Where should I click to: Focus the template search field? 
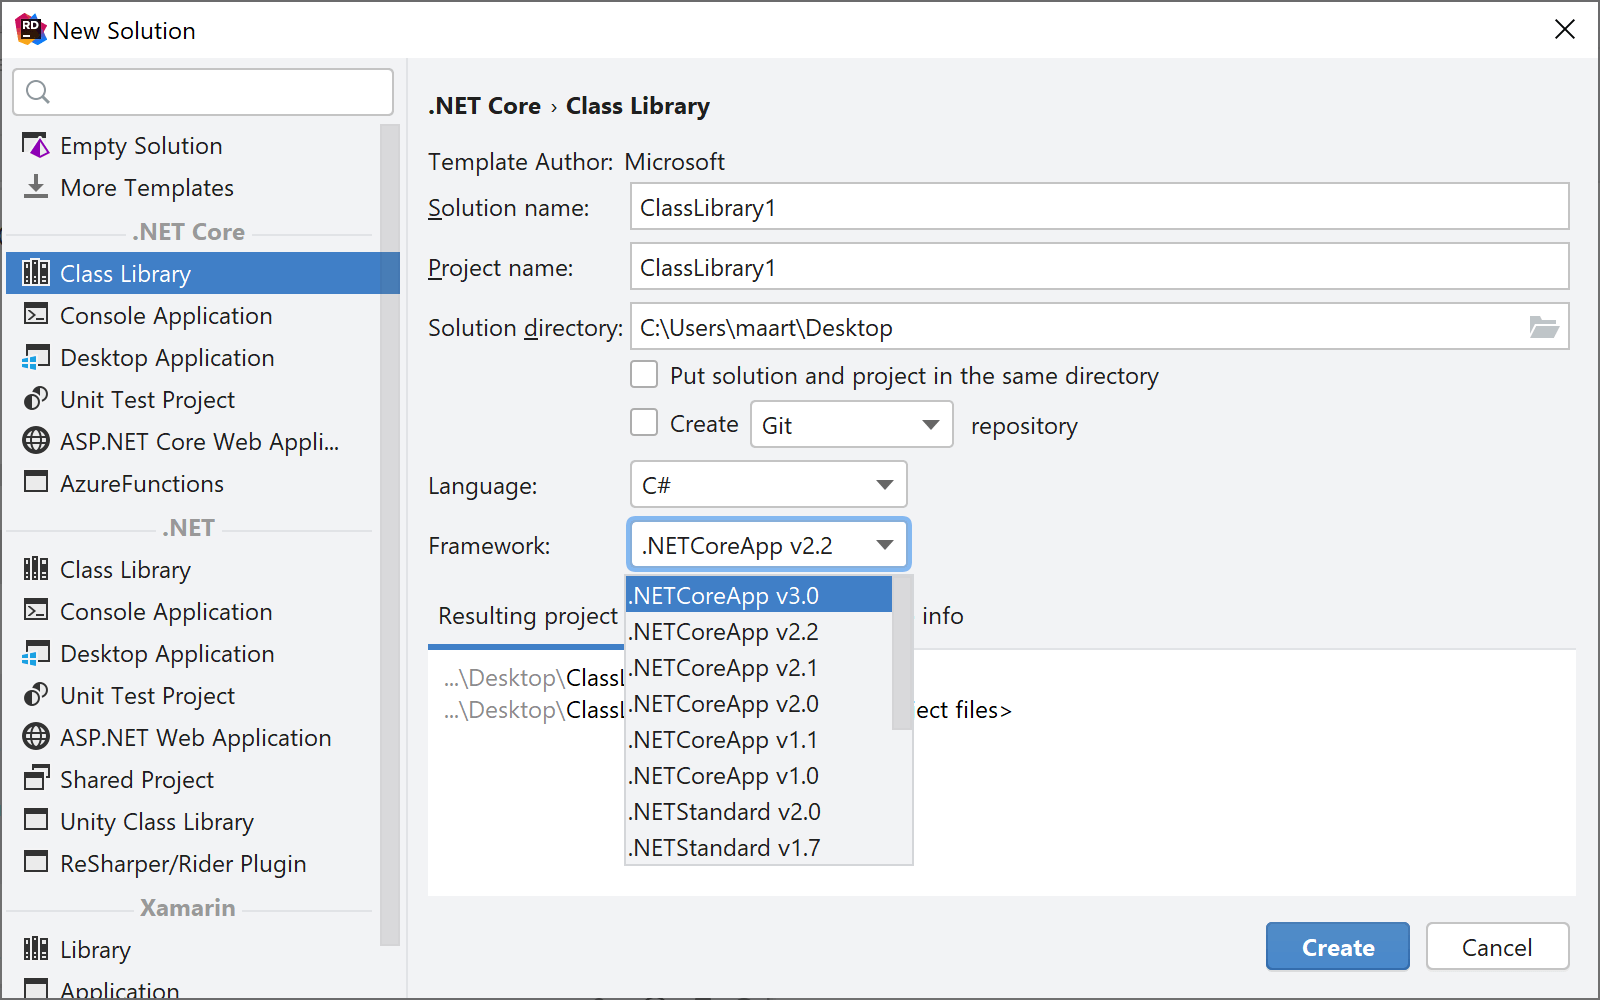(203, 92)
